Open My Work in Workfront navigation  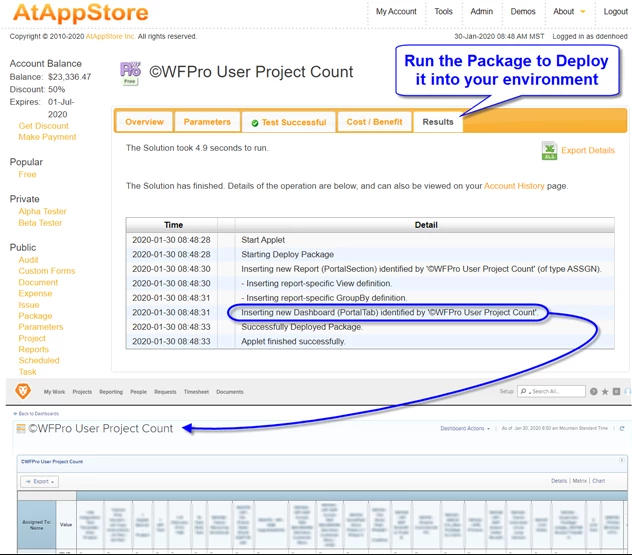click(x=54, y=392)
